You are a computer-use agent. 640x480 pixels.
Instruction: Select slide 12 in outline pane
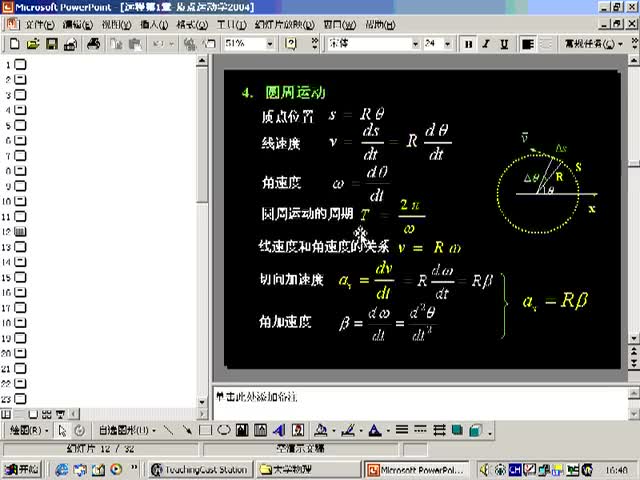click(x=20, y=232)
